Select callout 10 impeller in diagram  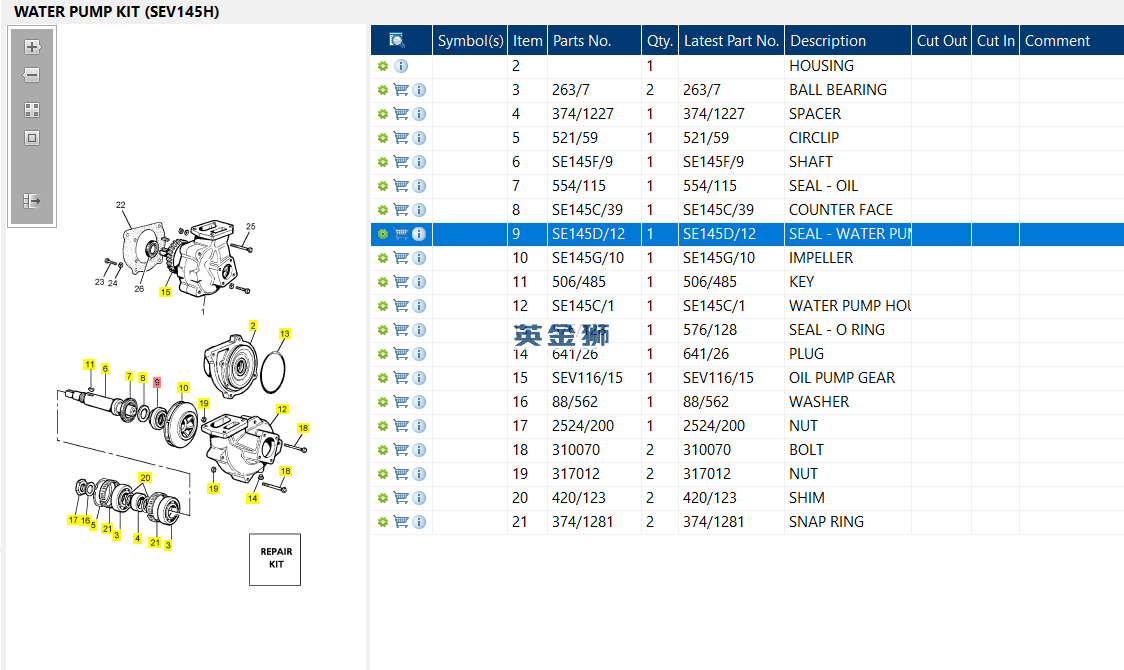pos(184,388)
